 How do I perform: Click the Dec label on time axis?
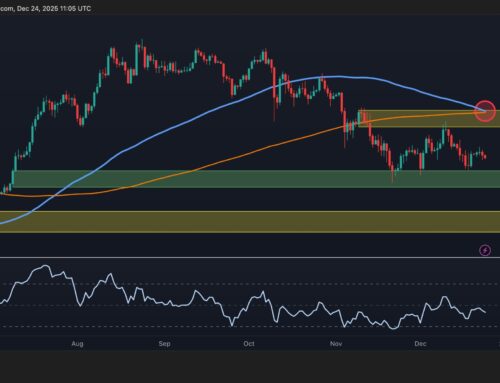[x=420, y=343]
